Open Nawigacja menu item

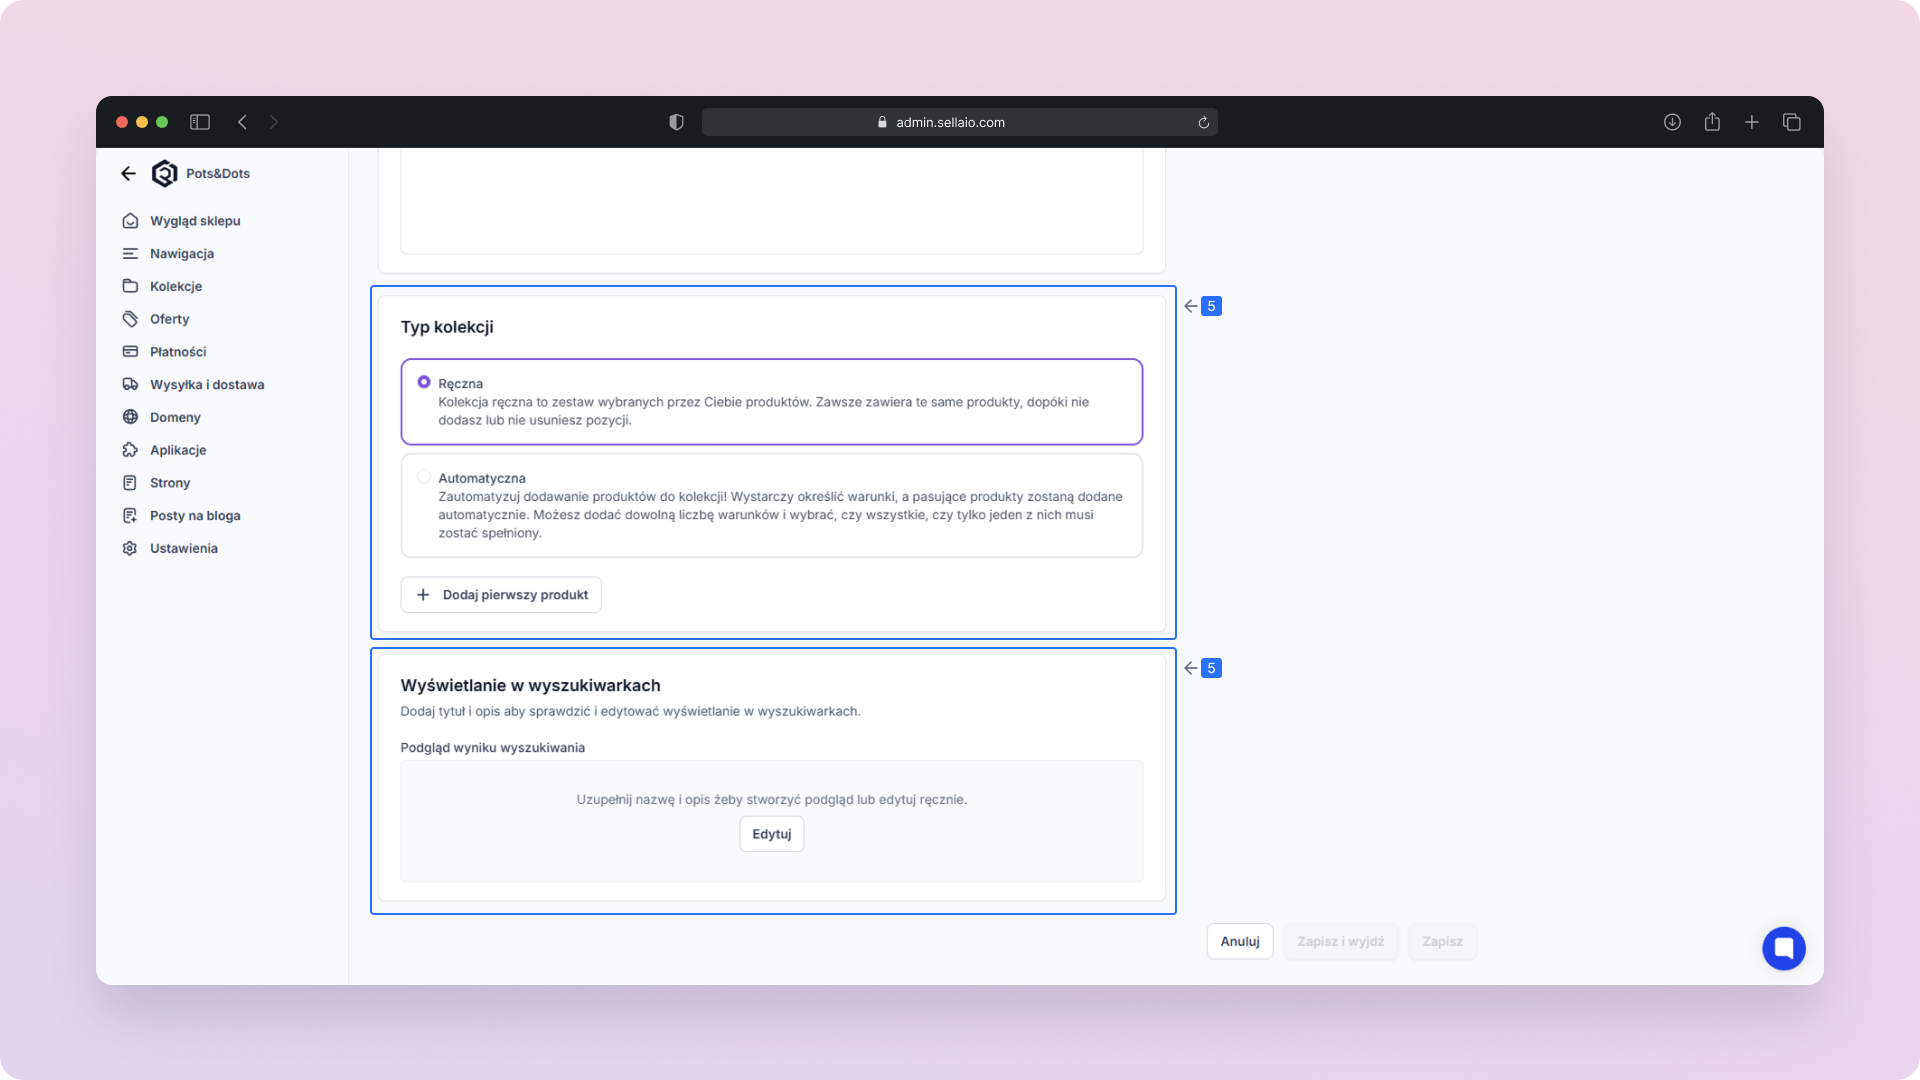182,254
